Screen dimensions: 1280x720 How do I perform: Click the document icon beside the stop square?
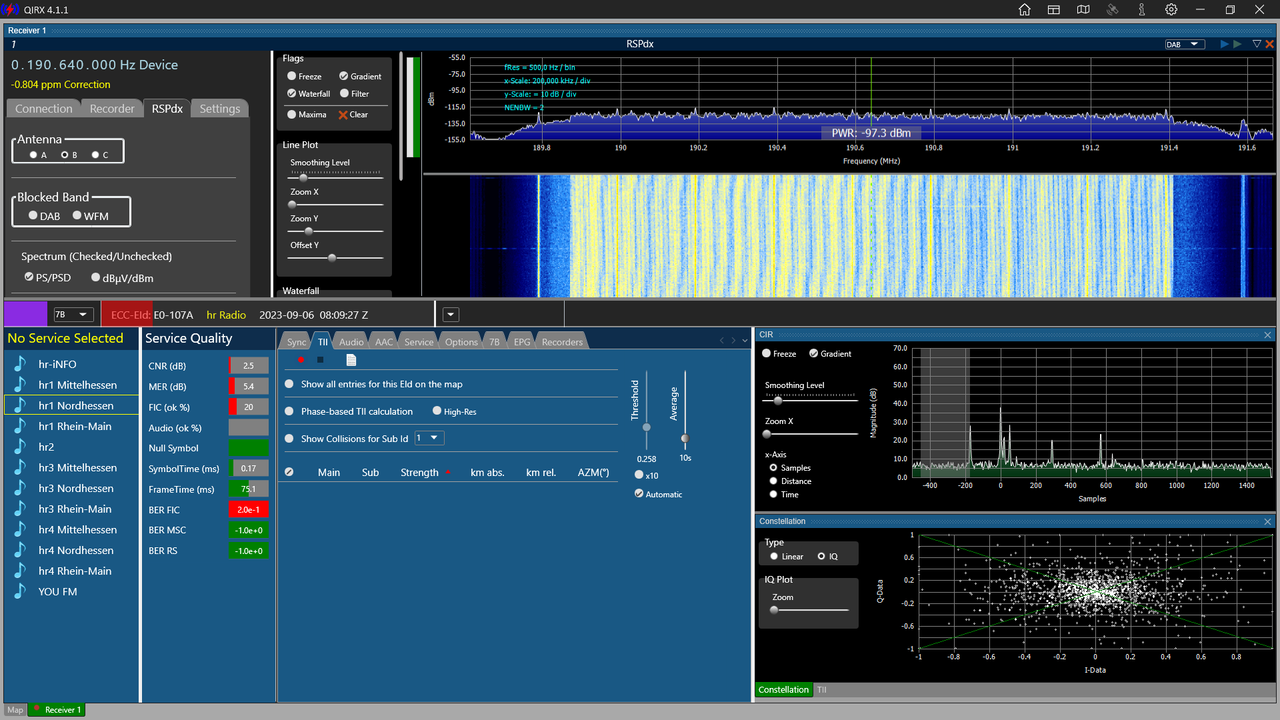[x=351, y=359]
